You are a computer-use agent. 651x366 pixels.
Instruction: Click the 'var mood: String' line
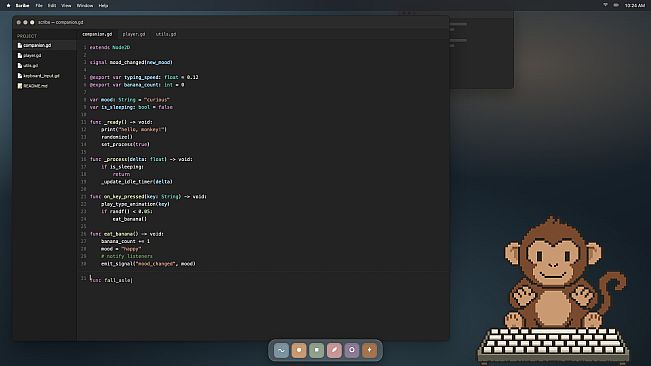130,100
